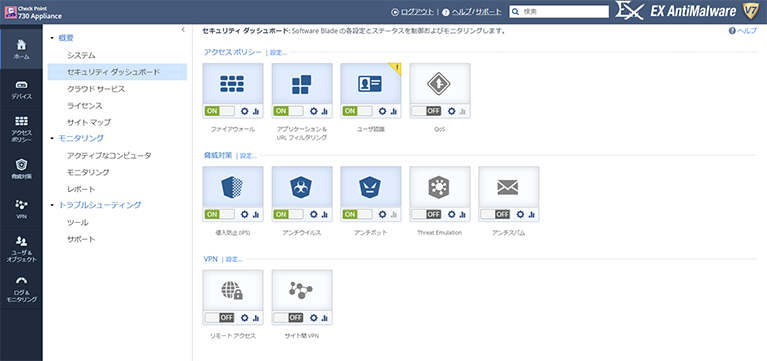The height and width of the screenshot is (361, 767).
Task: View Anti-Spam statistics bar chart icon
Action: [532, 215]
